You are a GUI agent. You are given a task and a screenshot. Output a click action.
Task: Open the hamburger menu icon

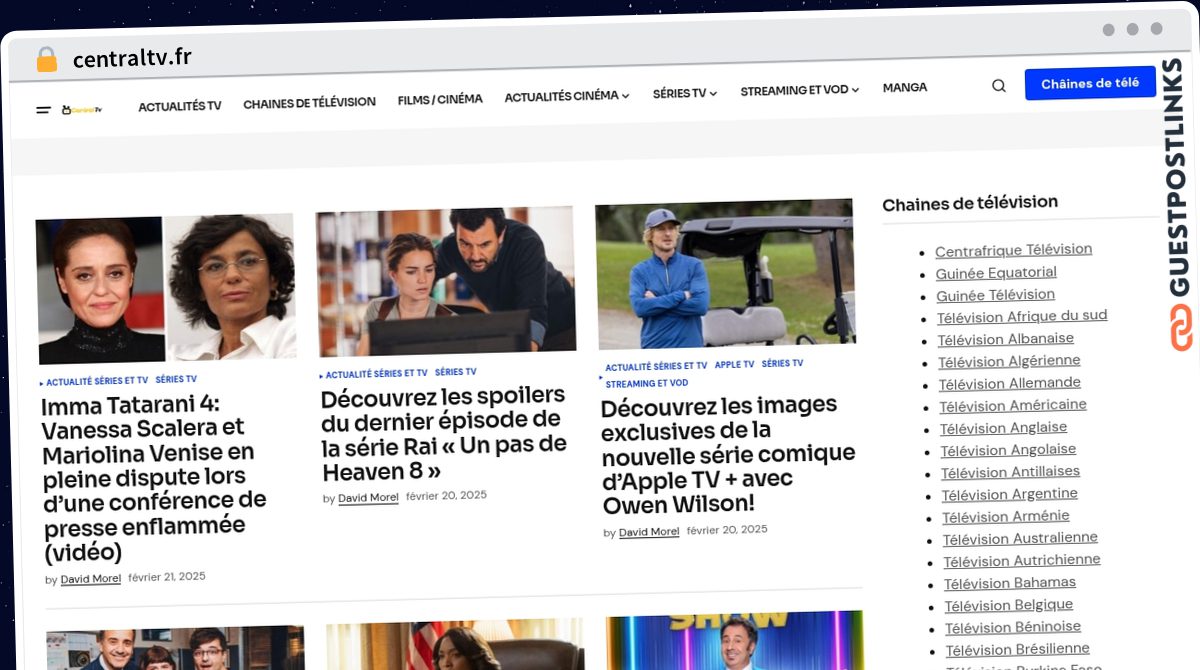point(43,109)
